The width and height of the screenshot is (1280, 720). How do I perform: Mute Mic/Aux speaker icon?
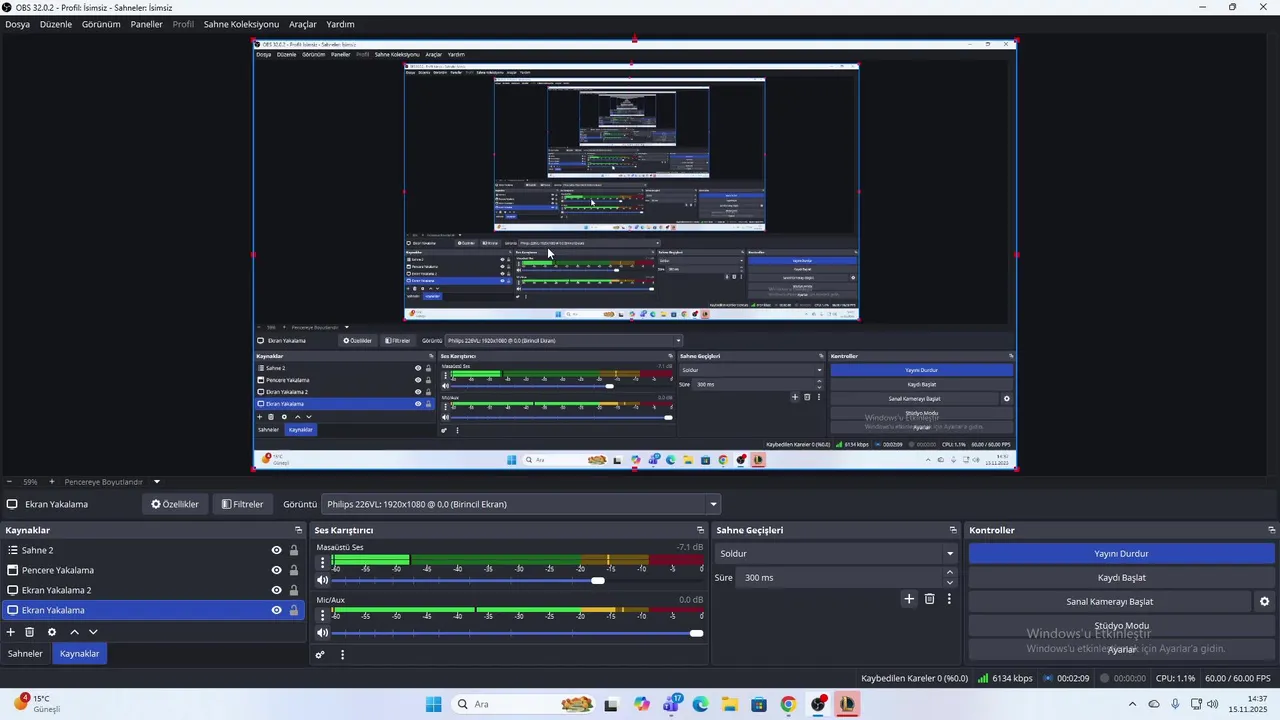[322, 632]
